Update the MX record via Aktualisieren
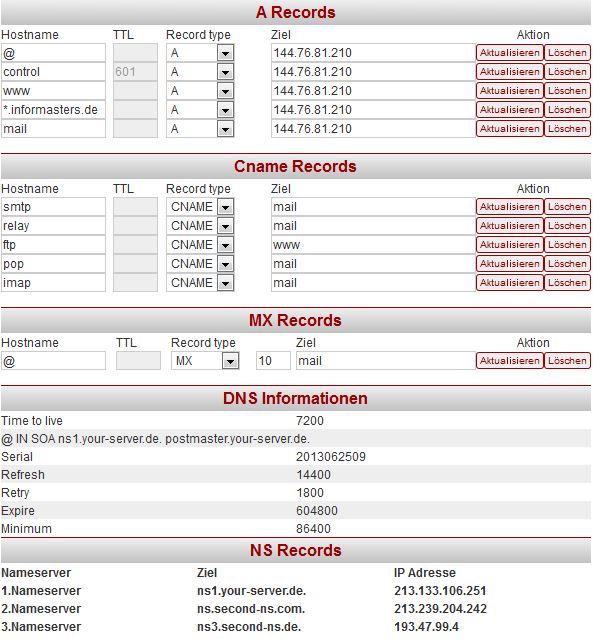This screenshot has width=593, height=639. click(509, 361)
